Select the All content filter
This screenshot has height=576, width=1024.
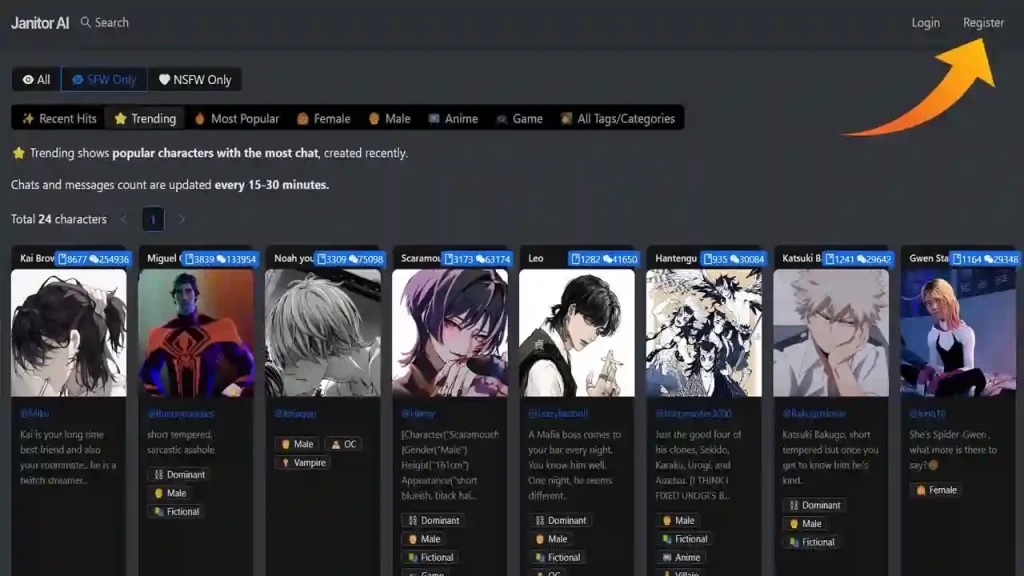(x=37, y=80)
